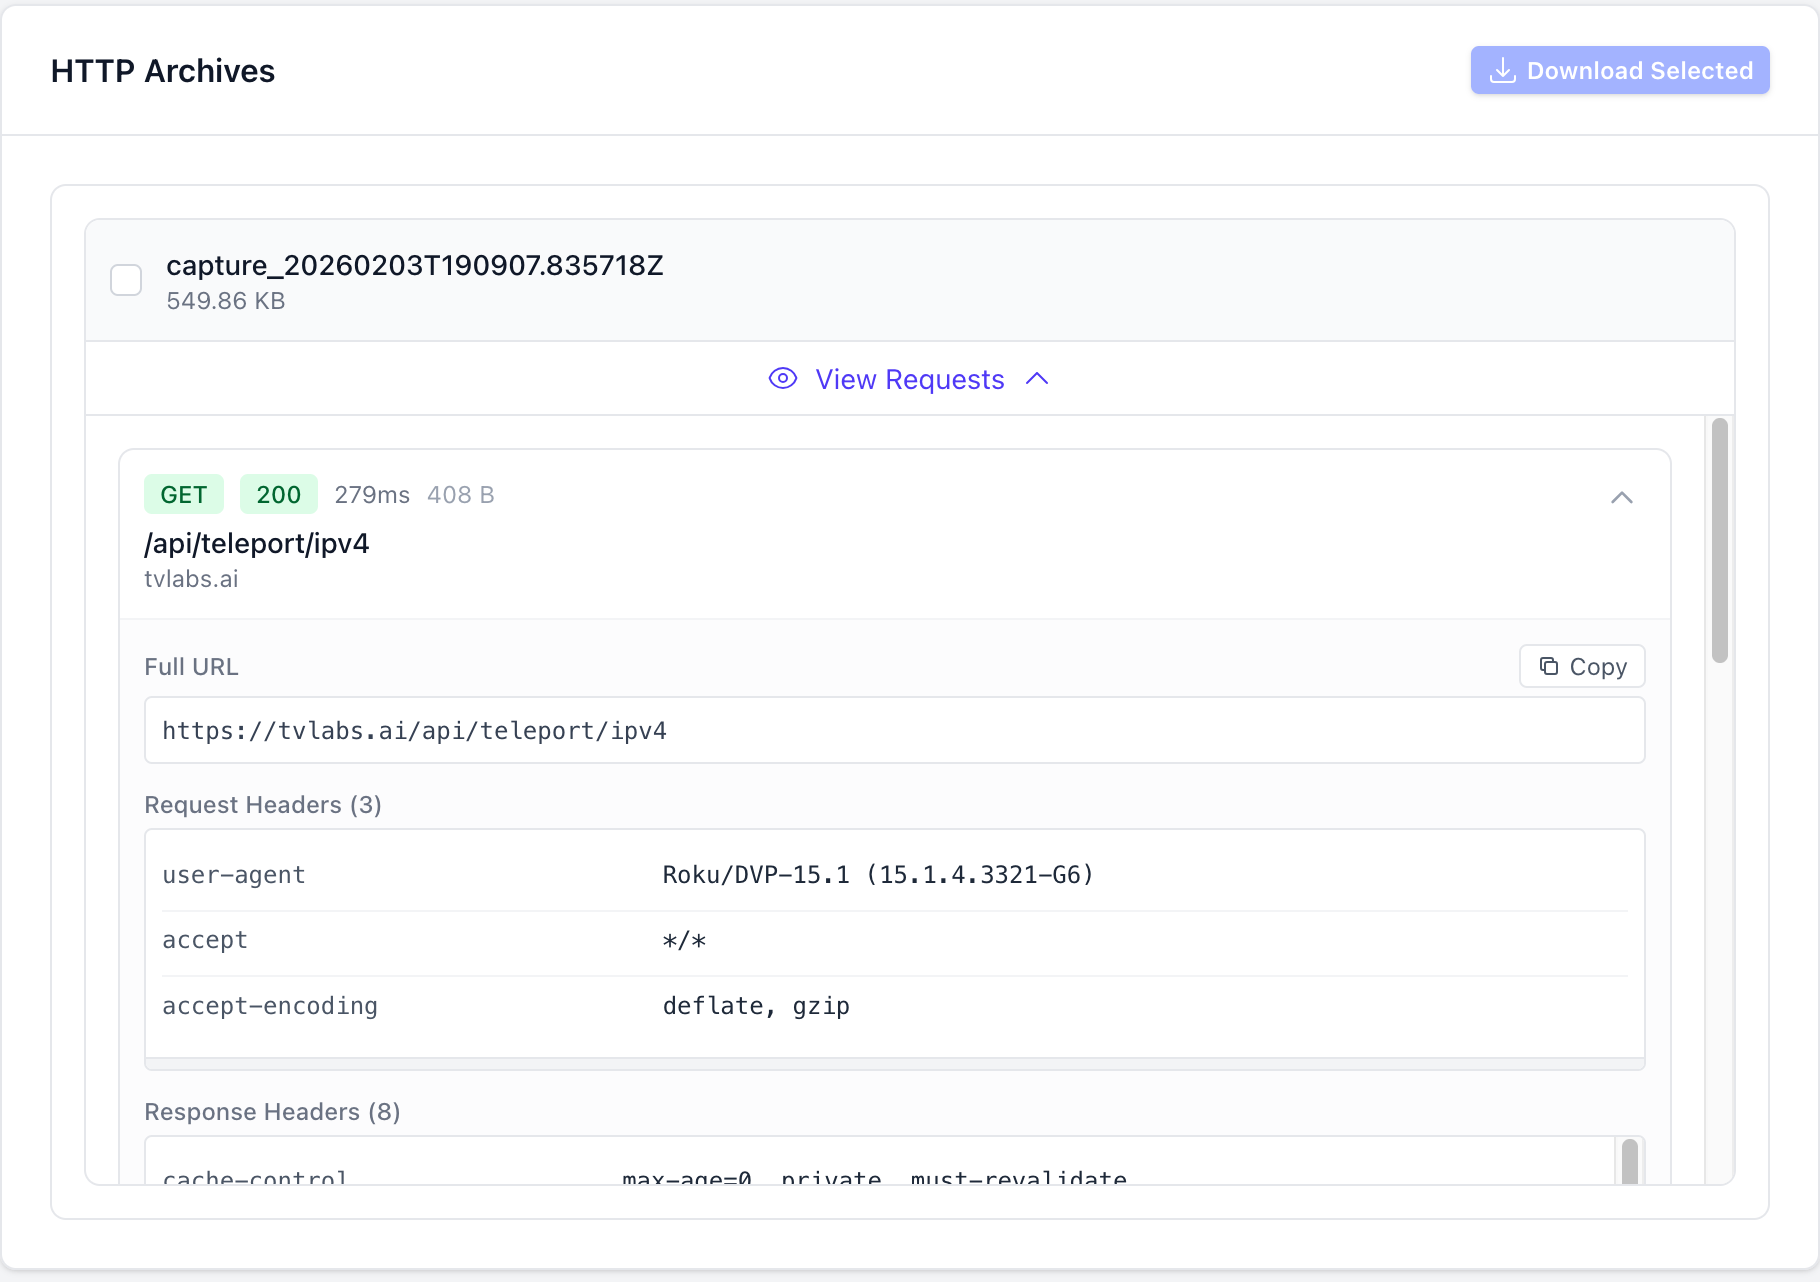The width and height of the screenshot is (1820, 1282).
Task: Click the View Requests link text
Action: (909, 380)
